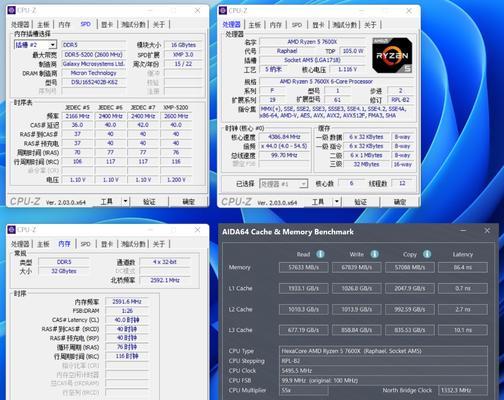
Task: Select 处理器 tab in the memory CPU-Z window
Action: pyautogui.click(x=20, y=244)
